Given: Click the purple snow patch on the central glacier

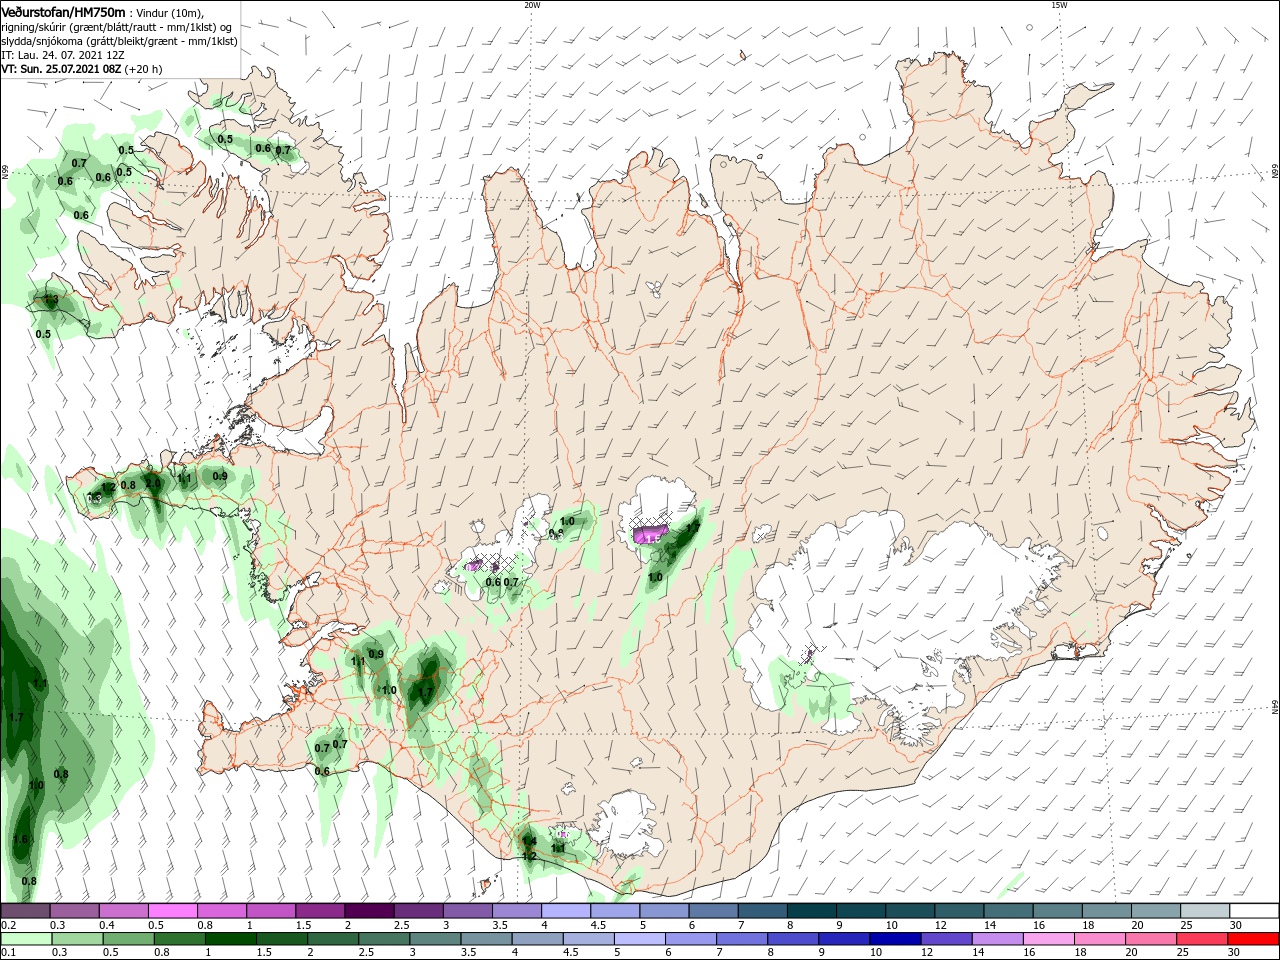Looking at the screenshot, I should tap(652, 535).
